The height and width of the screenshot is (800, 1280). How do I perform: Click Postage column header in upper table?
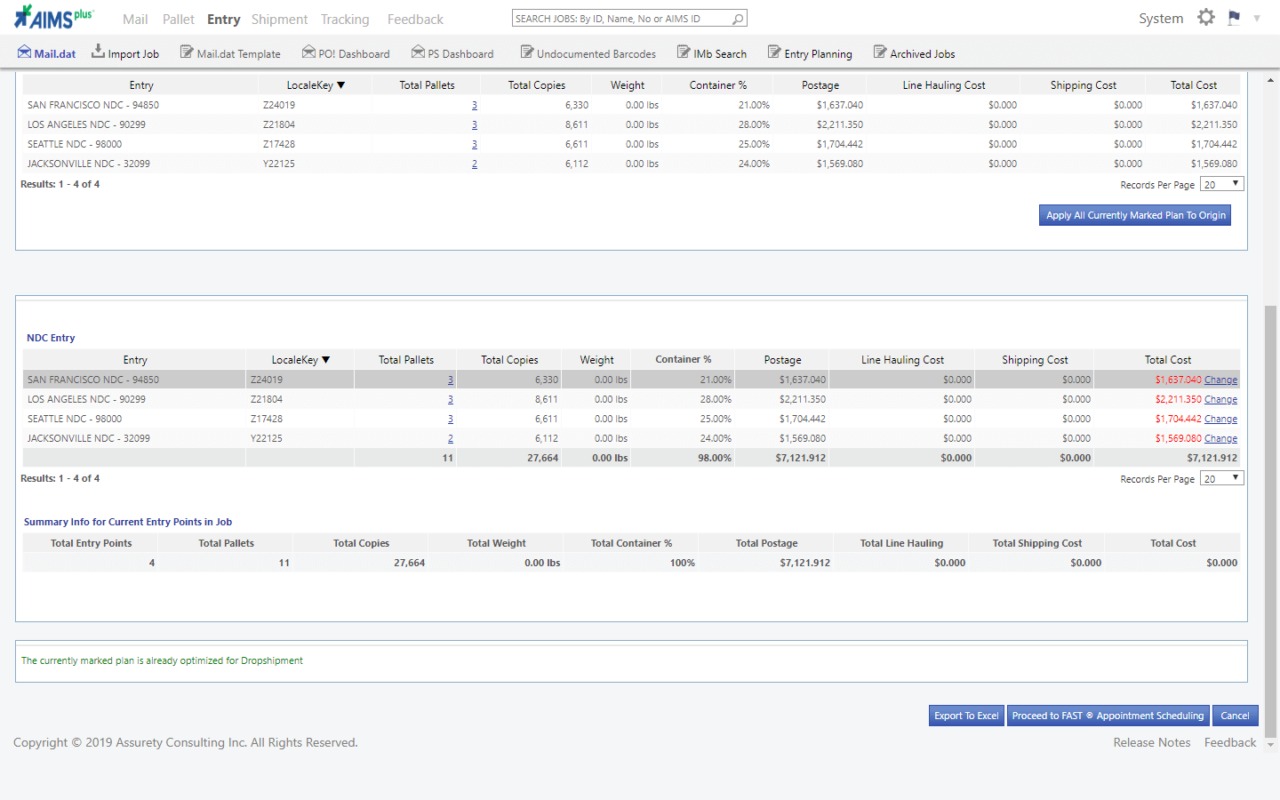pos(820,86)
